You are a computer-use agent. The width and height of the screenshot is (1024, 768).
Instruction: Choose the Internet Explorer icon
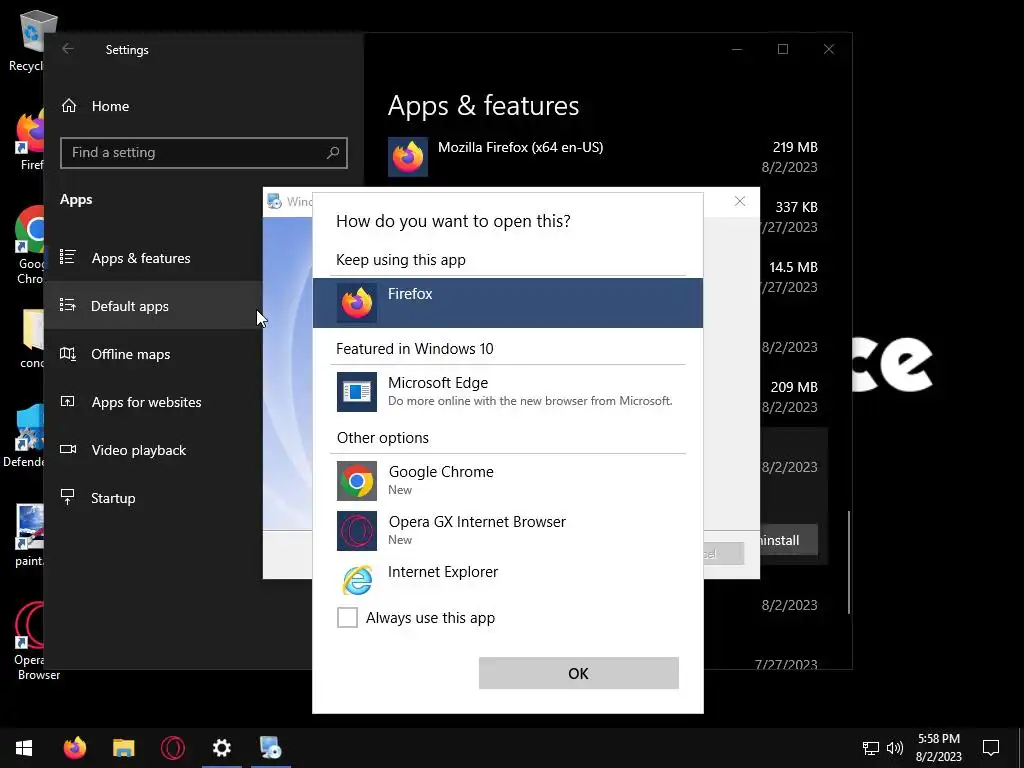coord(357,581)
